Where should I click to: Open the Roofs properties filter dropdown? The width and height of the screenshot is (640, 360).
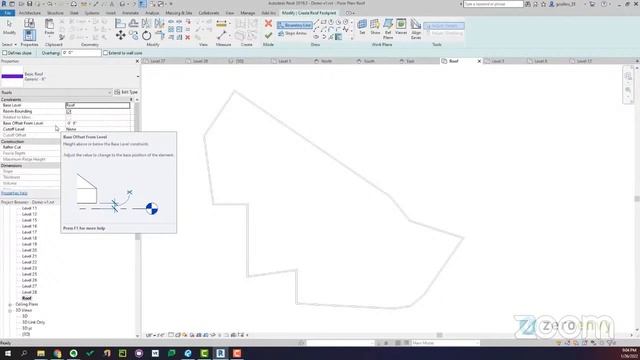click(x=109, y=93)
